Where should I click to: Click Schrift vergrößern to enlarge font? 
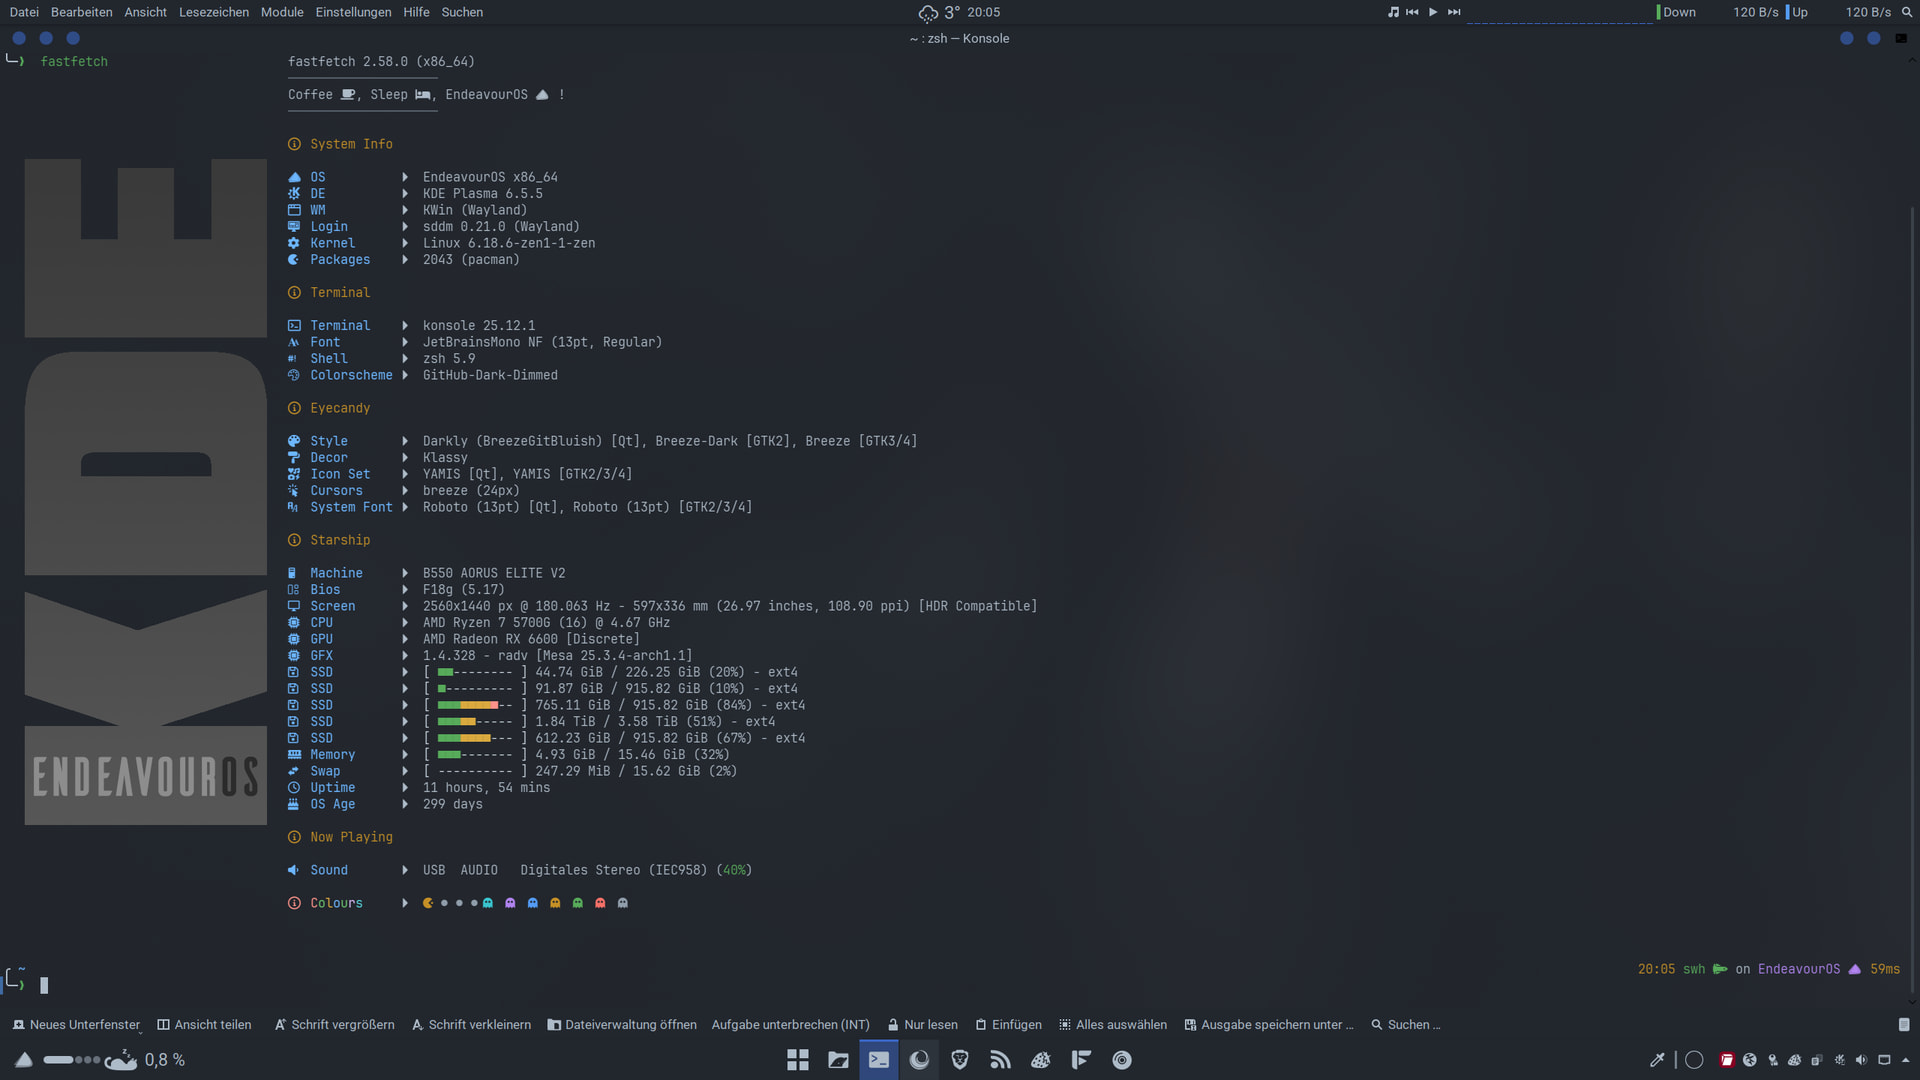coord(334,1025)
